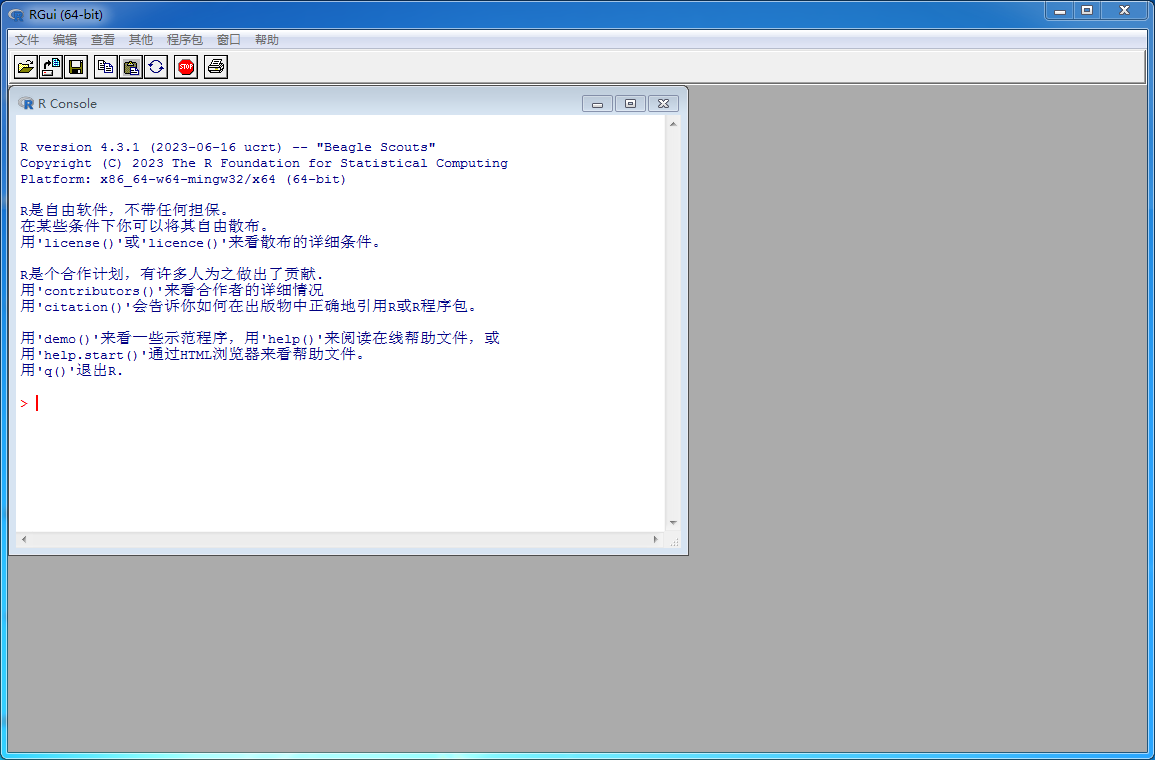
Task: Minimize the R Console child window
Action: (x=597, y=104)
